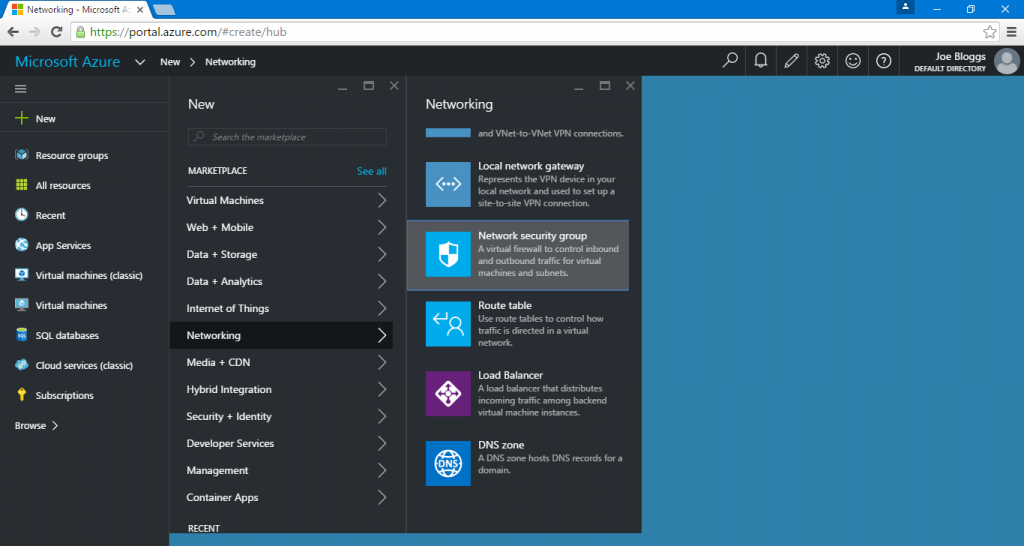Expand Internet of Things chevron

coord(382,308)
